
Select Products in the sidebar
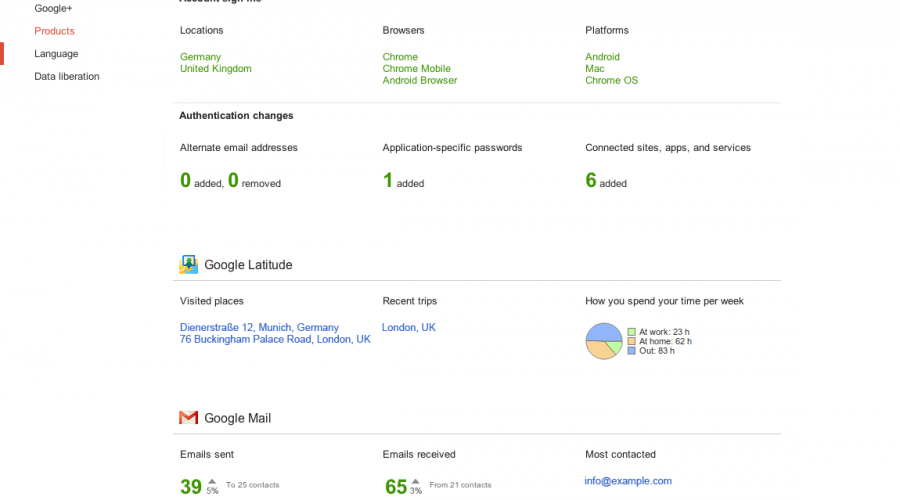tap(54, 31)
